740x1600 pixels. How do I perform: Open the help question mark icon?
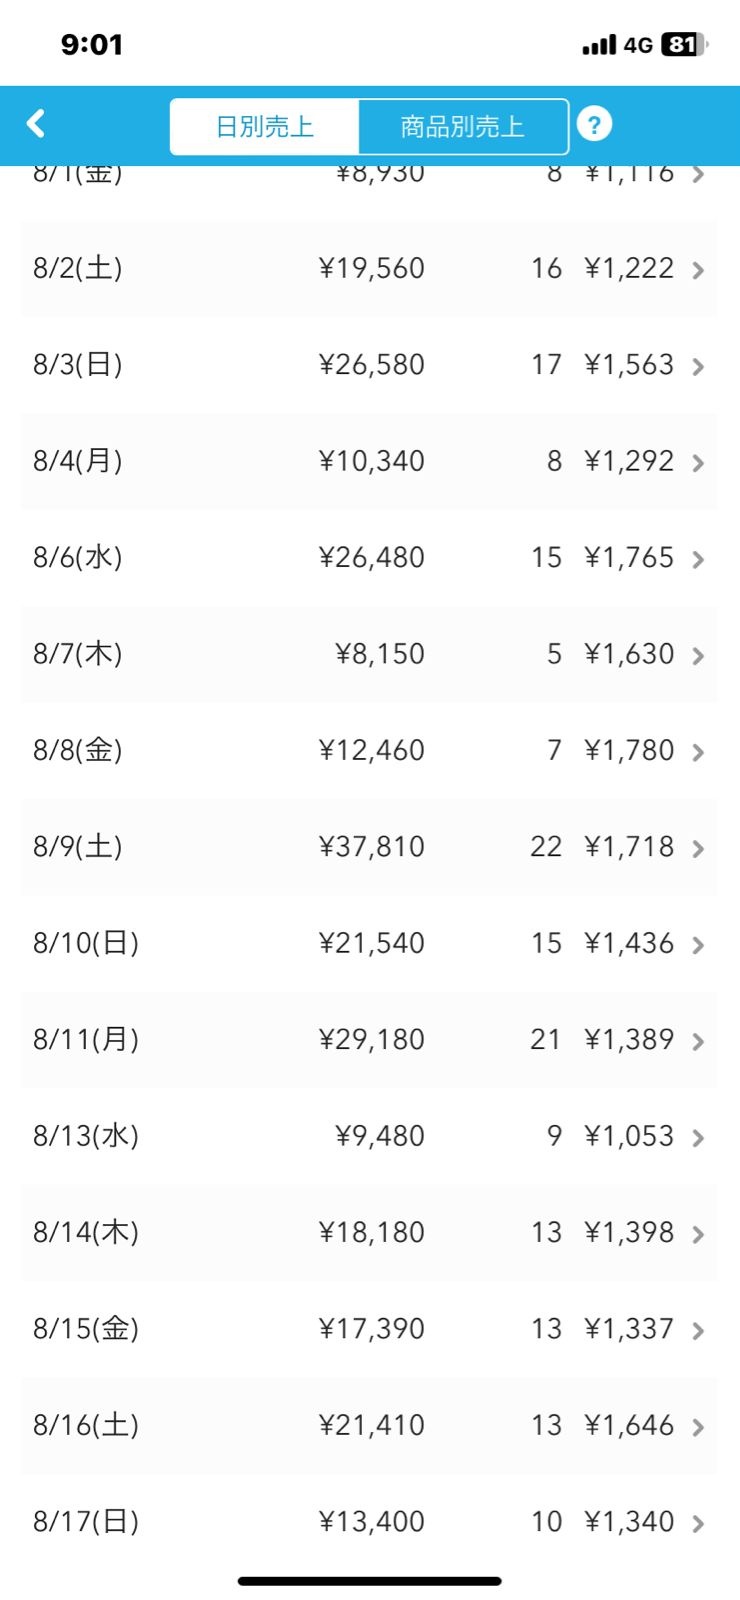click(594, 125)
